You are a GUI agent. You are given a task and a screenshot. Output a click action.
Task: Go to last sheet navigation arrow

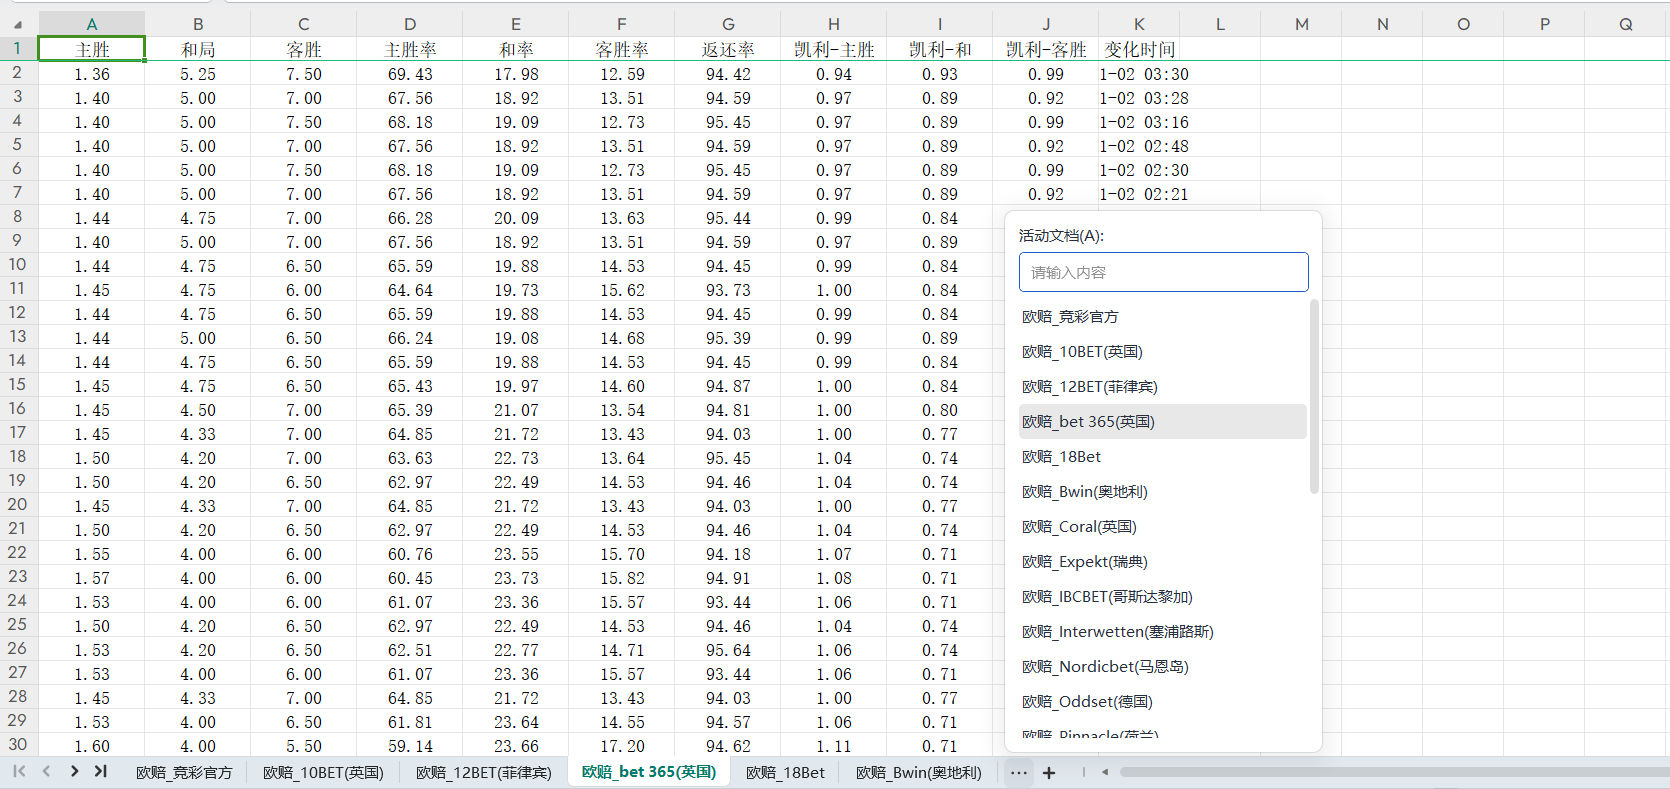click(x=100, y=771)
